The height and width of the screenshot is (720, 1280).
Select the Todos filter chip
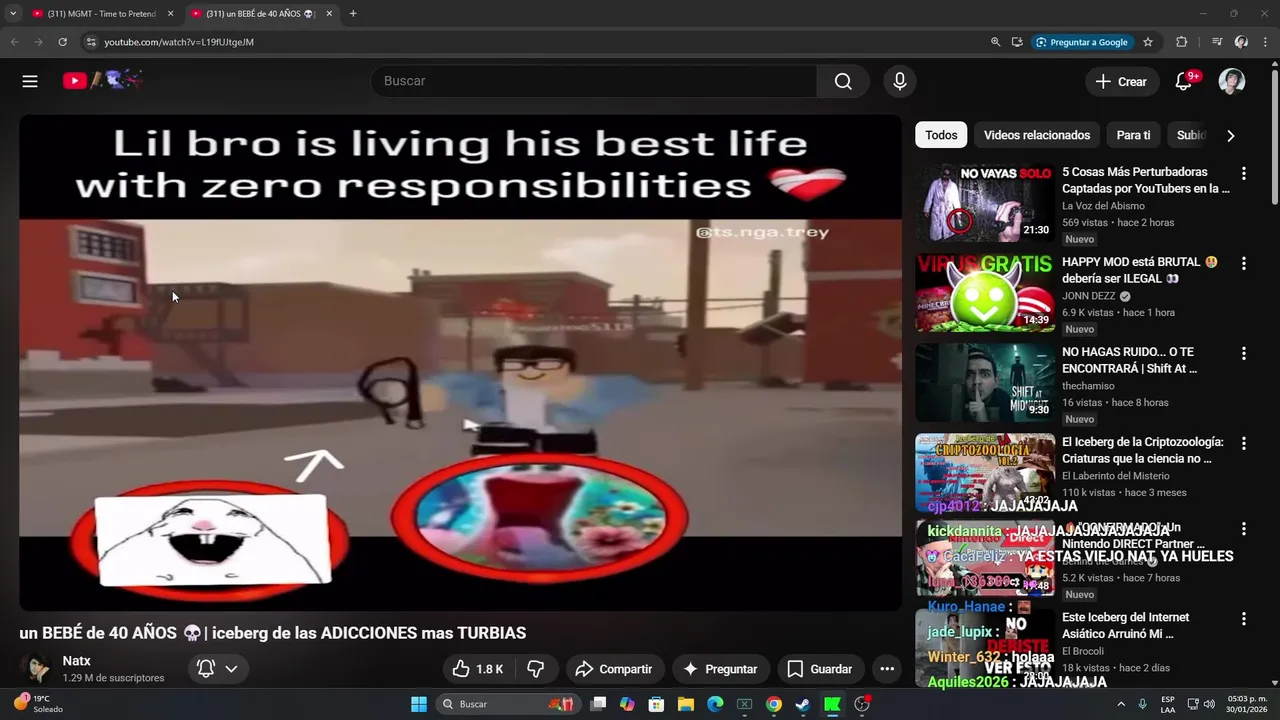pyautogui.click(x=941, y=135)
